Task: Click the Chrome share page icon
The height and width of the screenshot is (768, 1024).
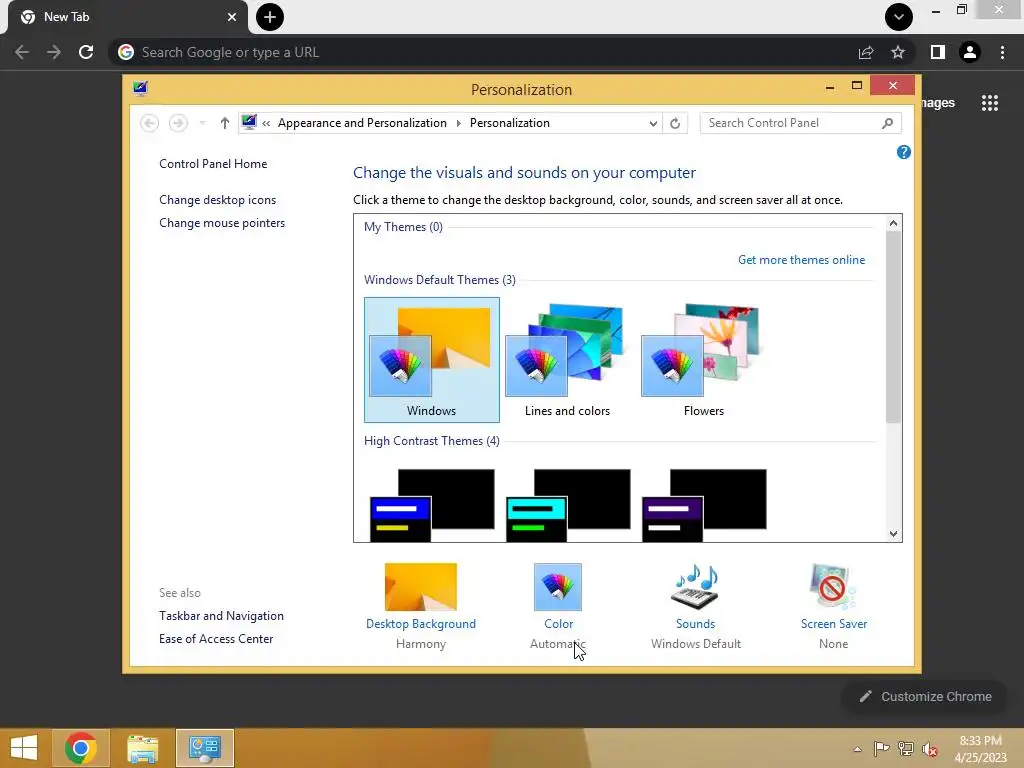Action: pyautogui.click(x=866, y=52)
